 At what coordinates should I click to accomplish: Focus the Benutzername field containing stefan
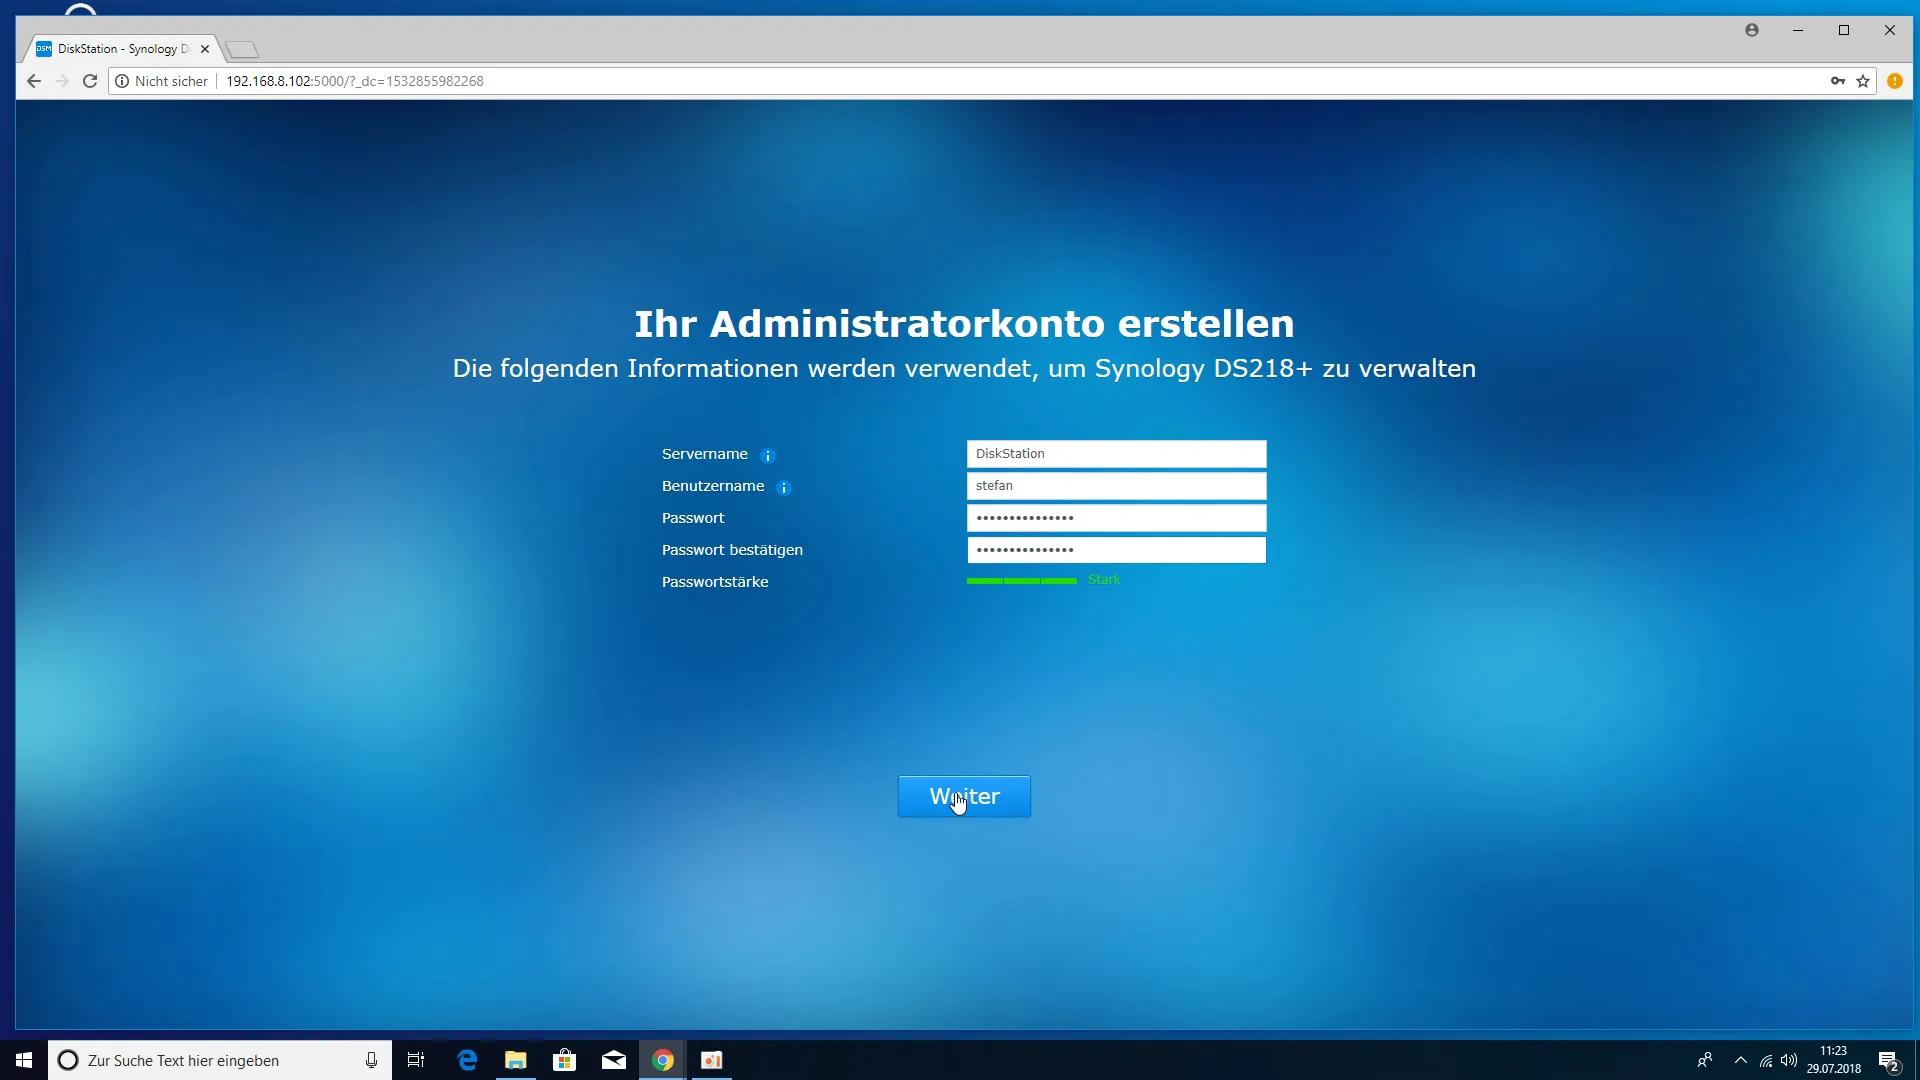pos(1116,486)
